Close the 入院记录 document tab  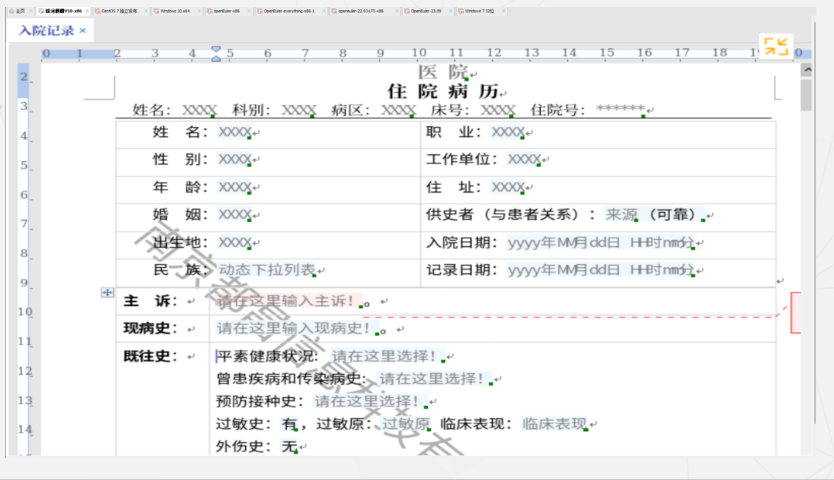tap(83, 31)
